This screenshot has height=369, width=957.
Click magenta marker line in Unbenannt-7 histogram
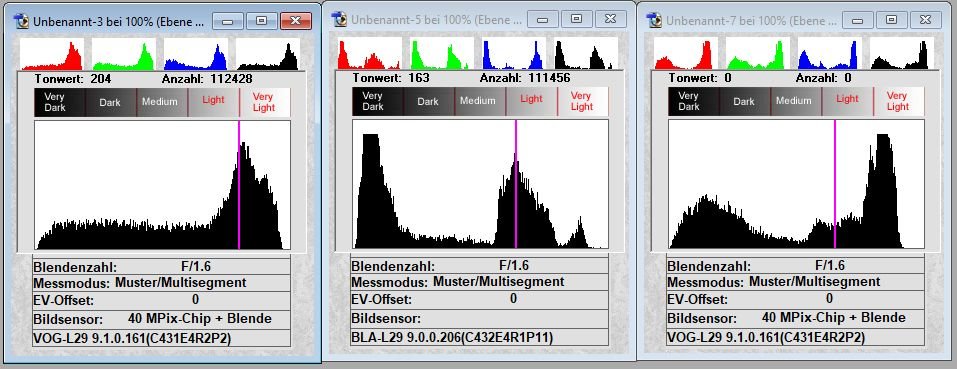pos(834,184)
